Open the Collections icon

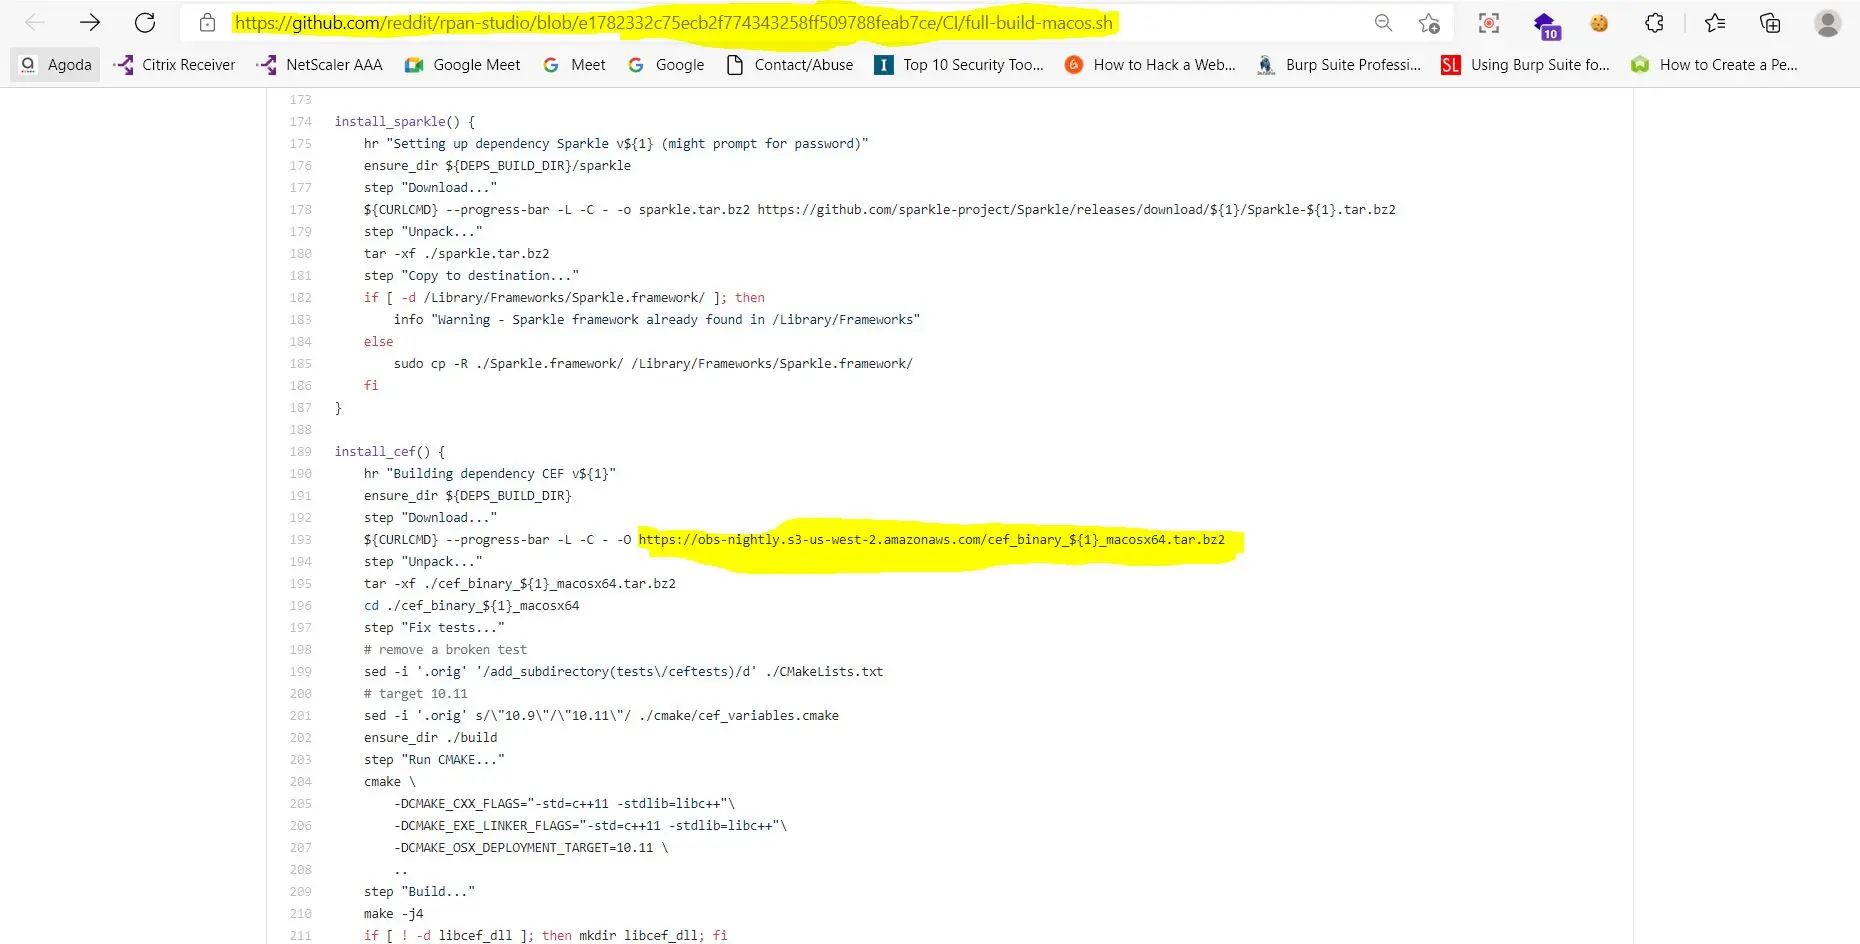(x=1770, y=23)
